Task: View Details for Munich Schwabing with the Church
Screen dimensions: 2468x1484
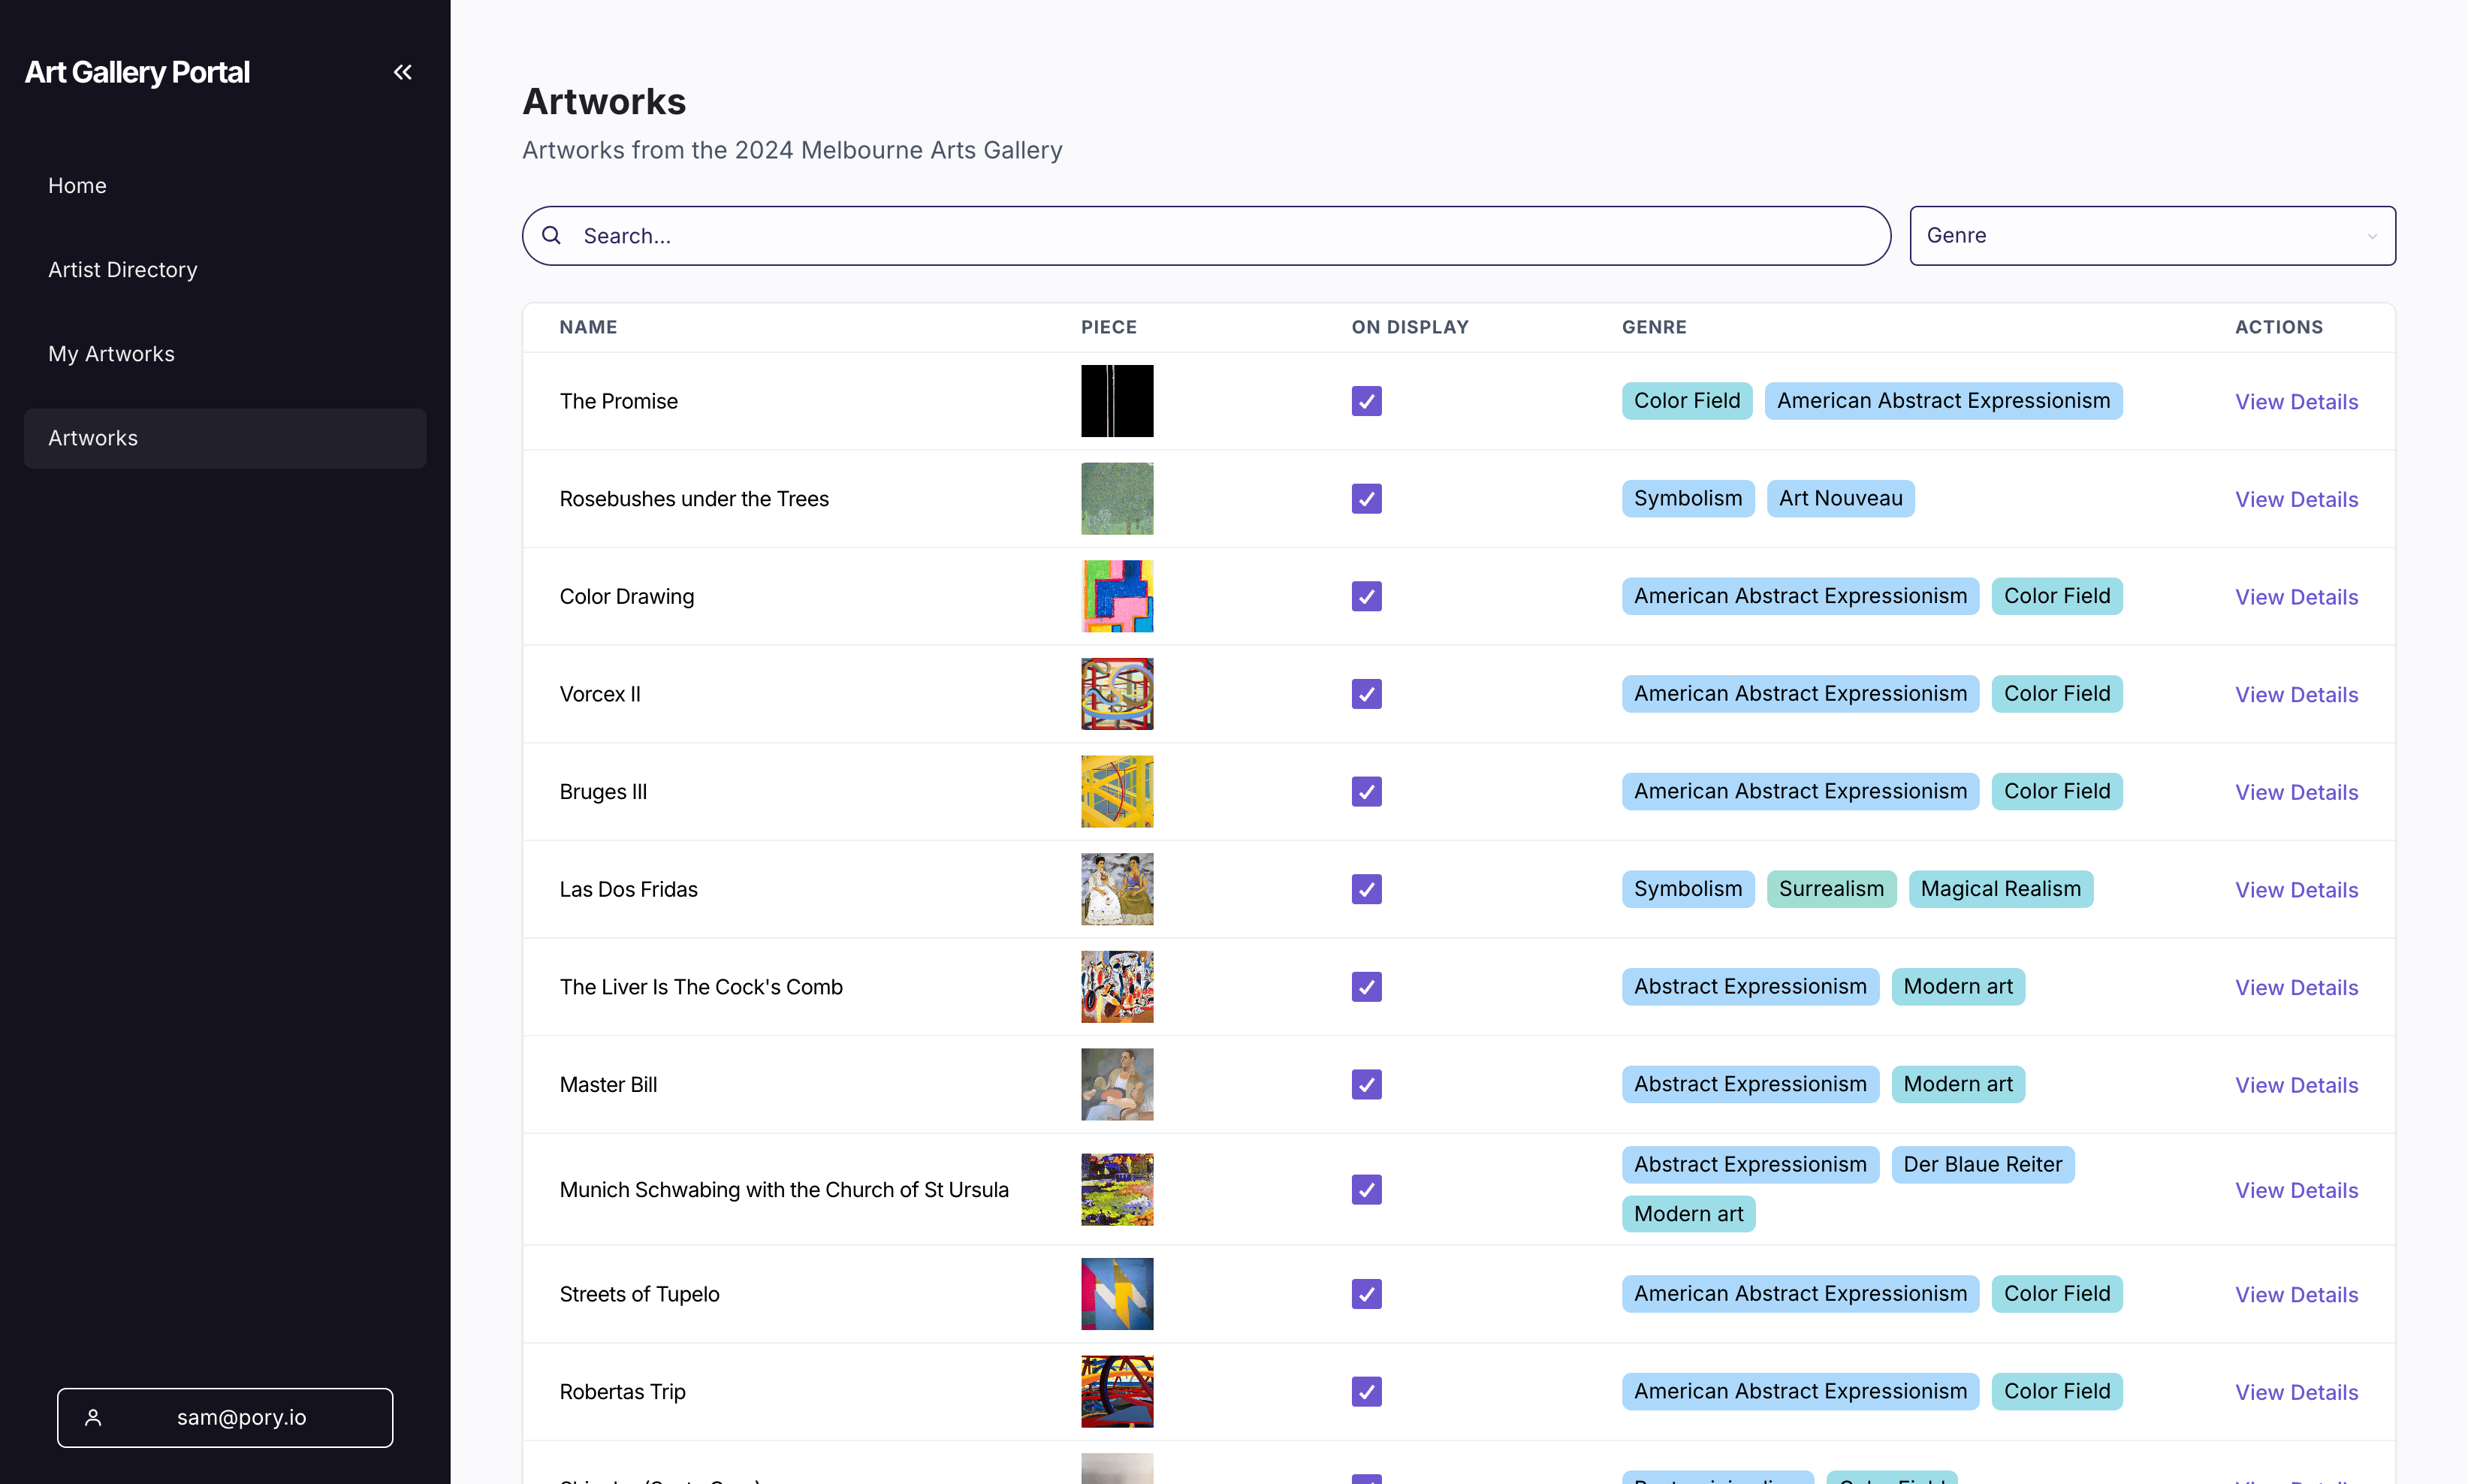Action: tap(2295, 1188)
